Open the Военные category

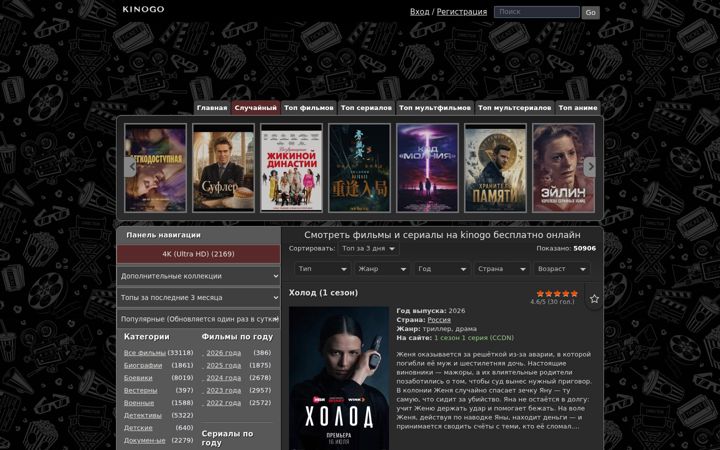point(139,403)
